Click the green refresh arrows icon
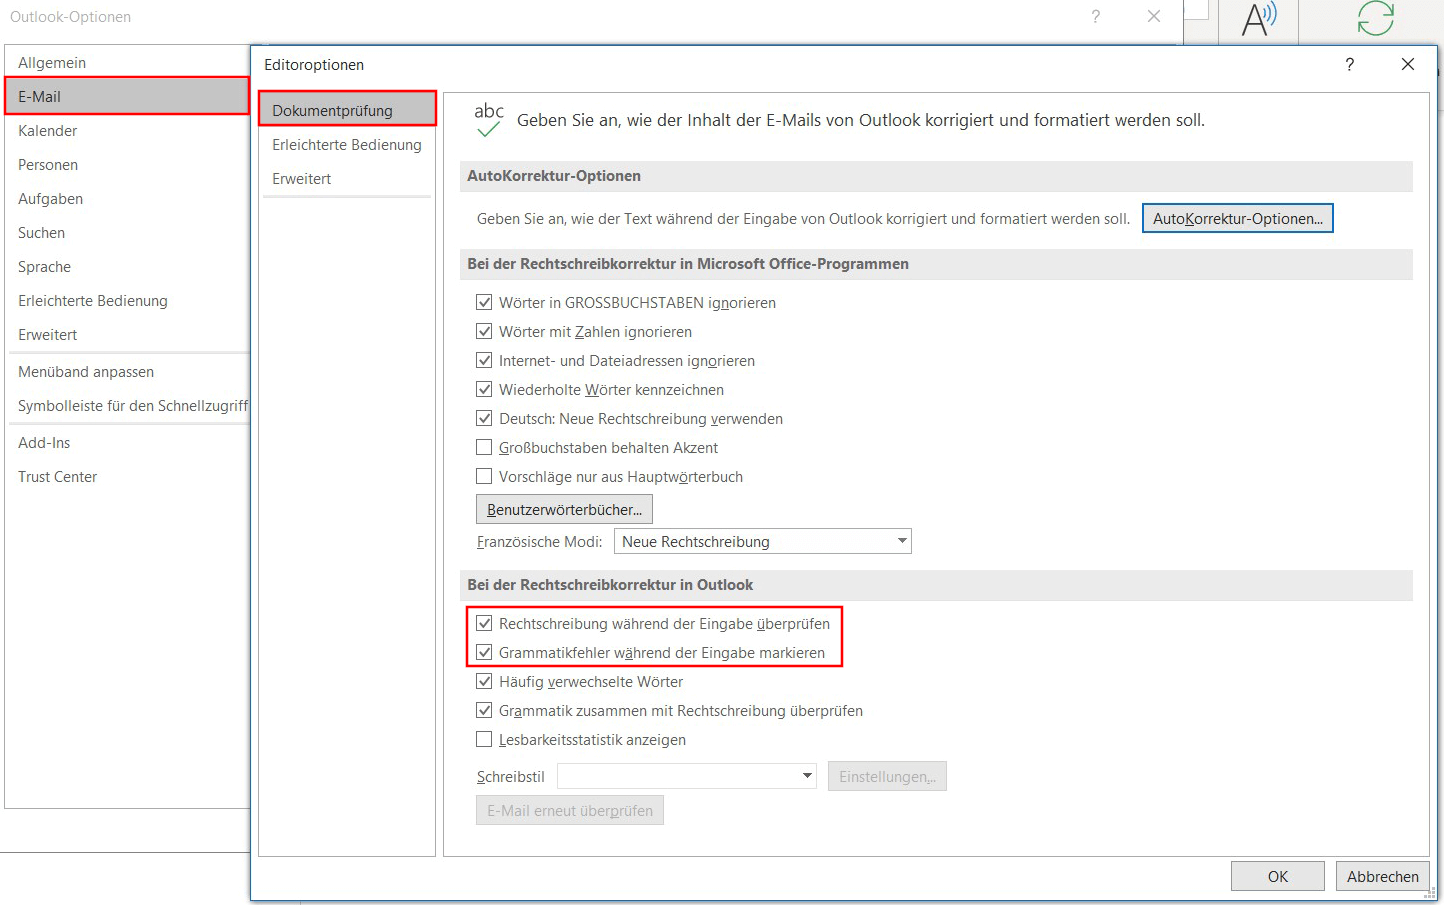The height and width of the screenshot is (905, 1444). click(1376, 18)
